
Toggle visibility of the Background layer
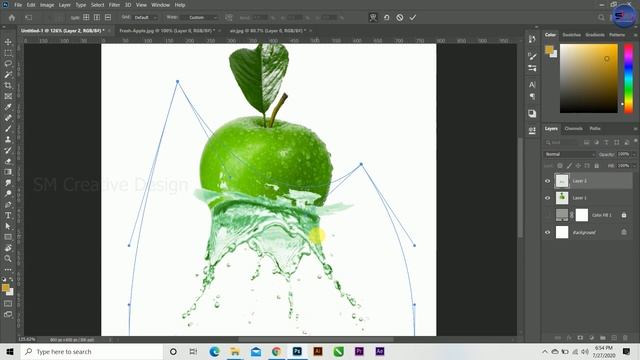548,232
